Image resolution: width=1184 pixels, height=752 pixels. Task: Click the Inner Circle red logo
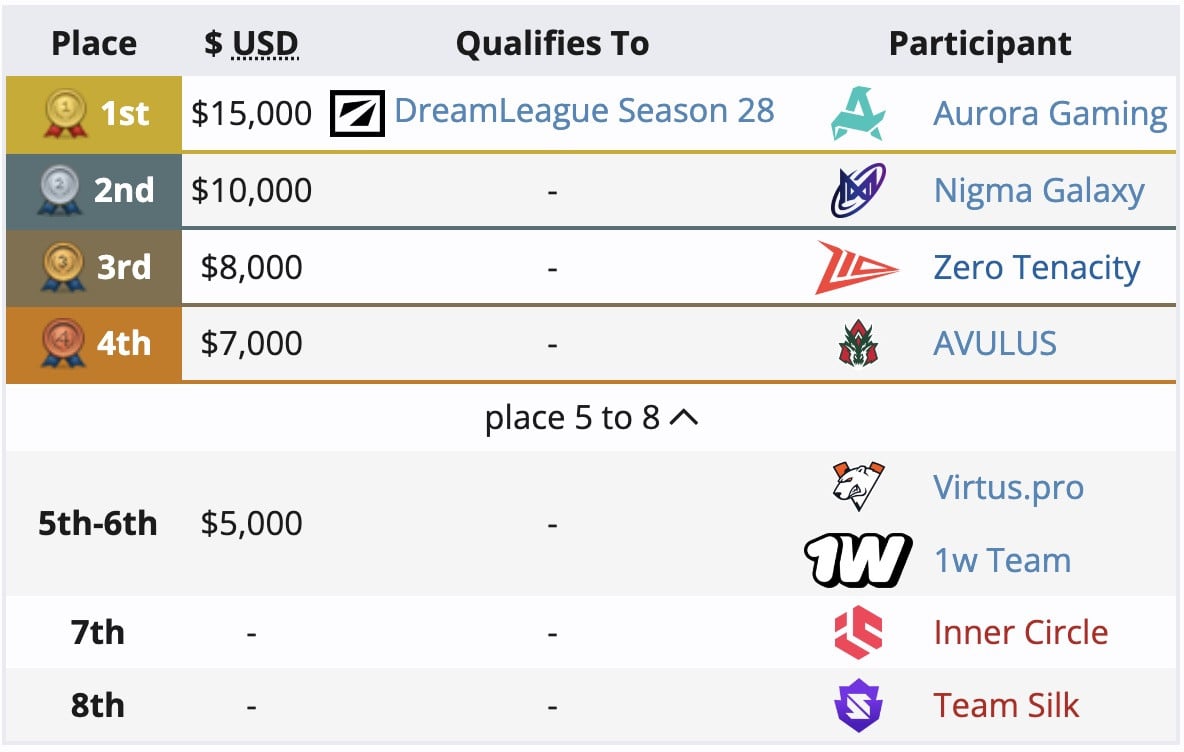(x=858, y=633)
